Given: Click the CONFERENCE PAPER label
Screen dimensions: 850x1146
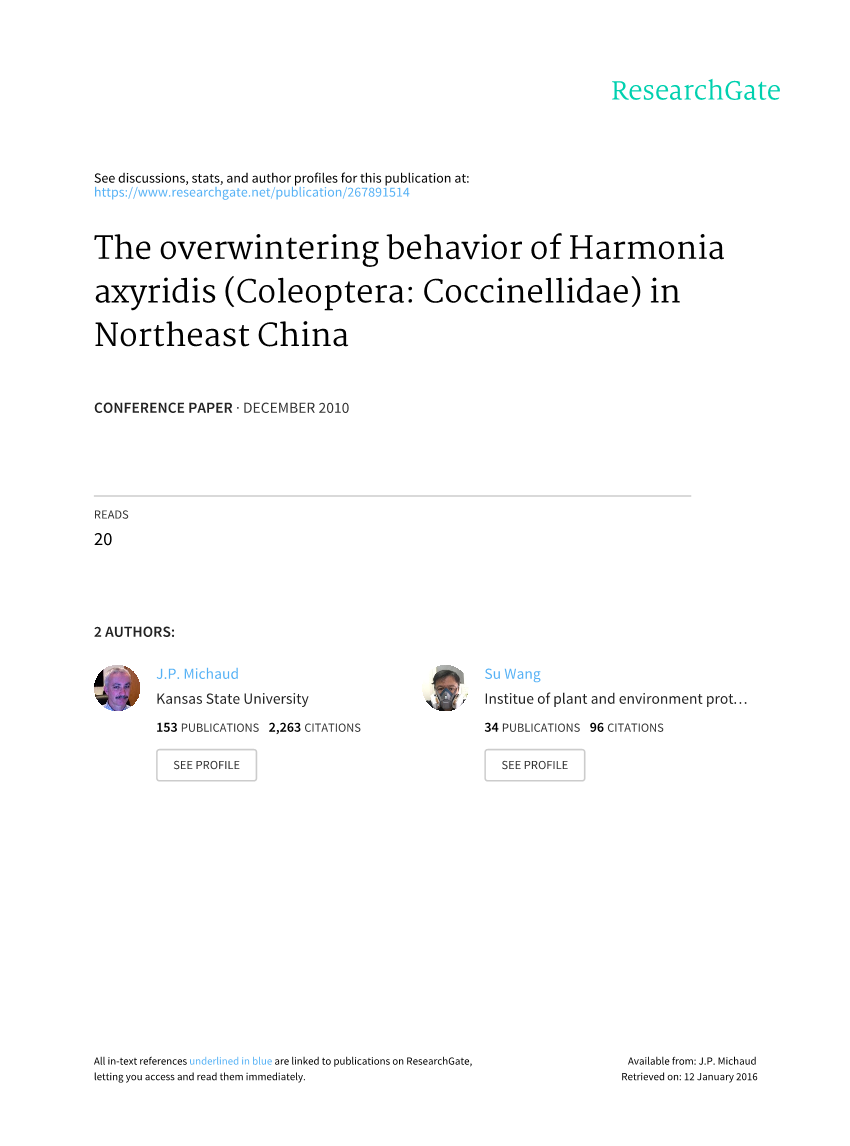Looking at the screenshot, I should 162,408.
